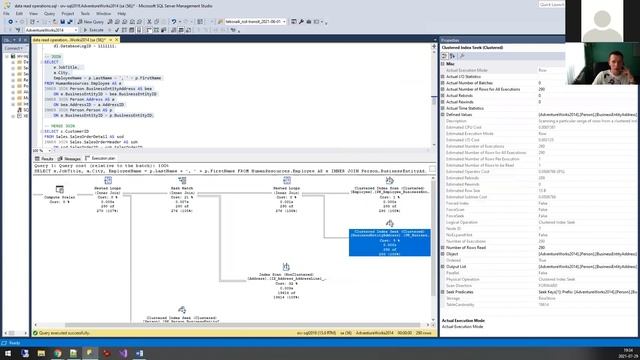Open the Tools menu
The image size is (640, 360).
click(85, 13)
